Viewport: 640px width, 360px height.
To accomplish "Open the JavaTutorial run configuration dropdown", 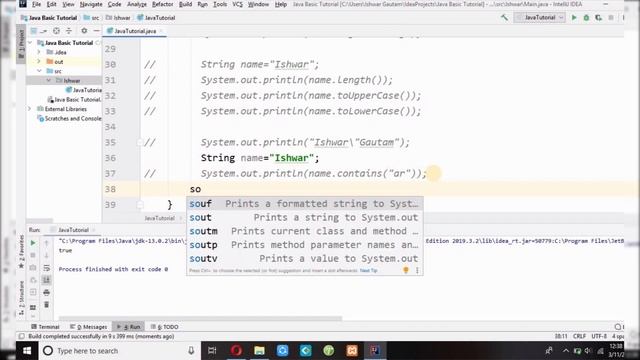I will 540,18.
